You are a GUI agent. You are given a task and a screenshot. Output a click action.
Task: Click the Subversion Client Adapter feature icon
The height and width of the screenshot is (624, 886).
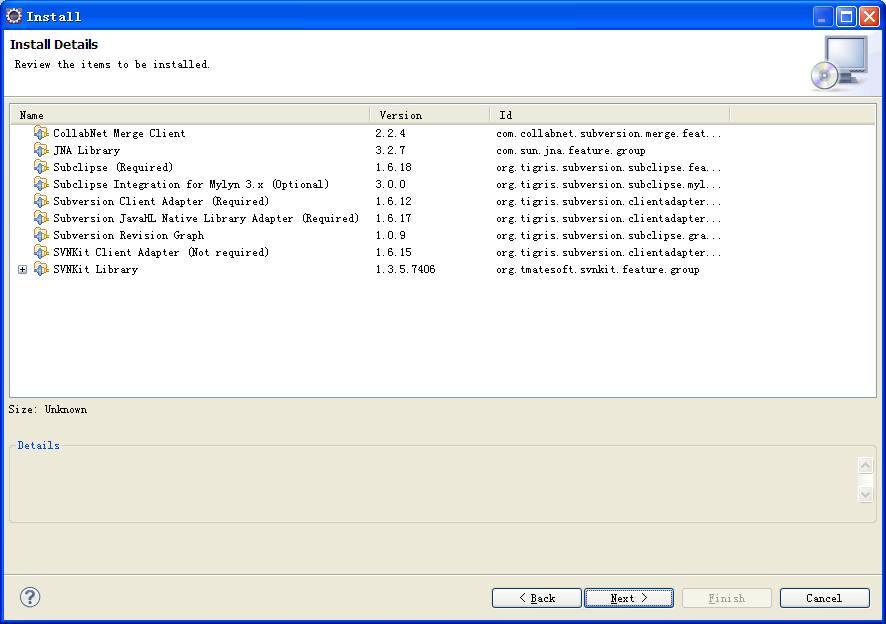tap(41, 201)
